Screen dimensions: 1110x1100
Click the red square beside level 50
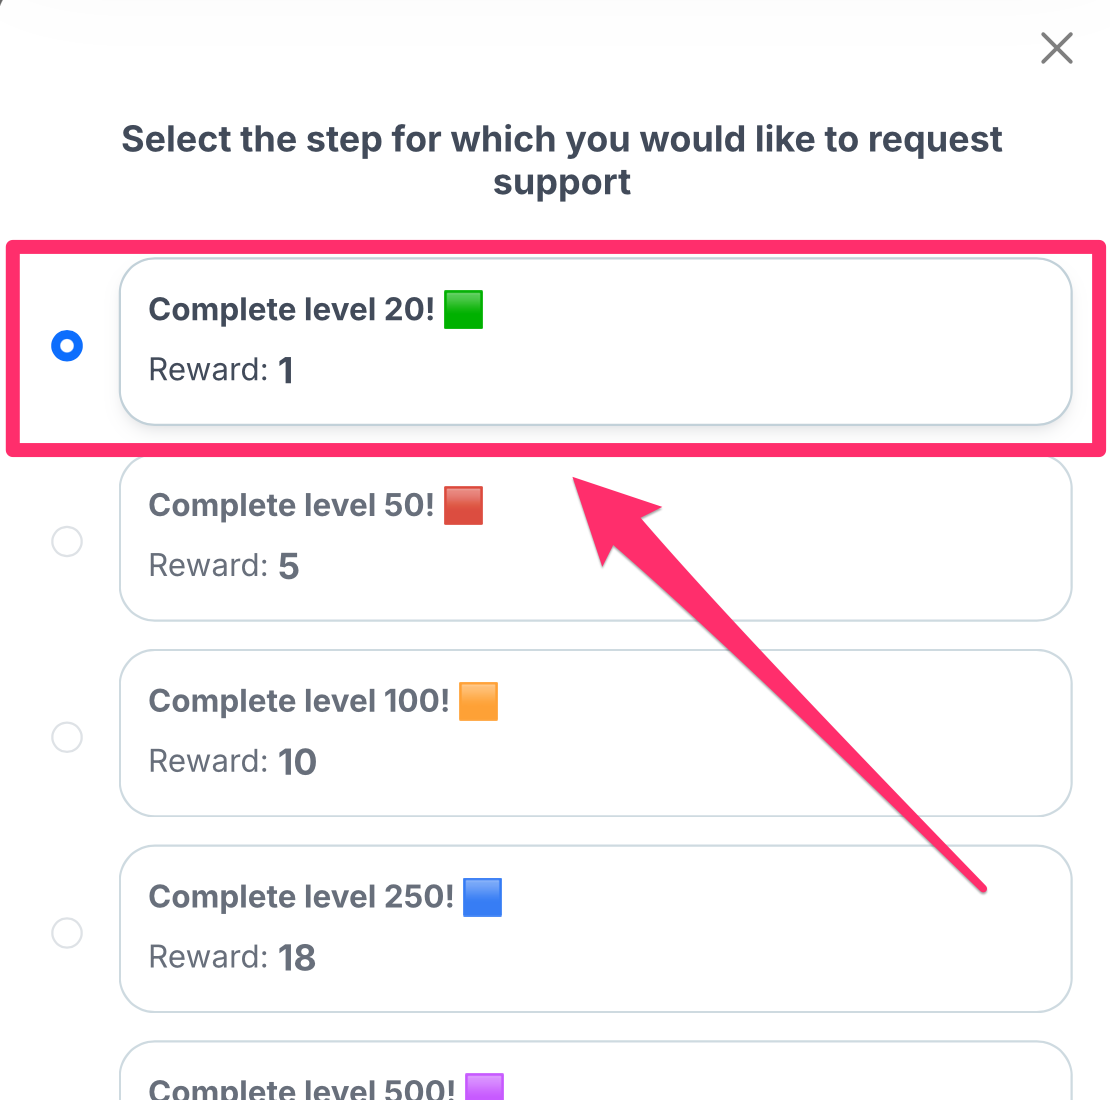point(463,506)
